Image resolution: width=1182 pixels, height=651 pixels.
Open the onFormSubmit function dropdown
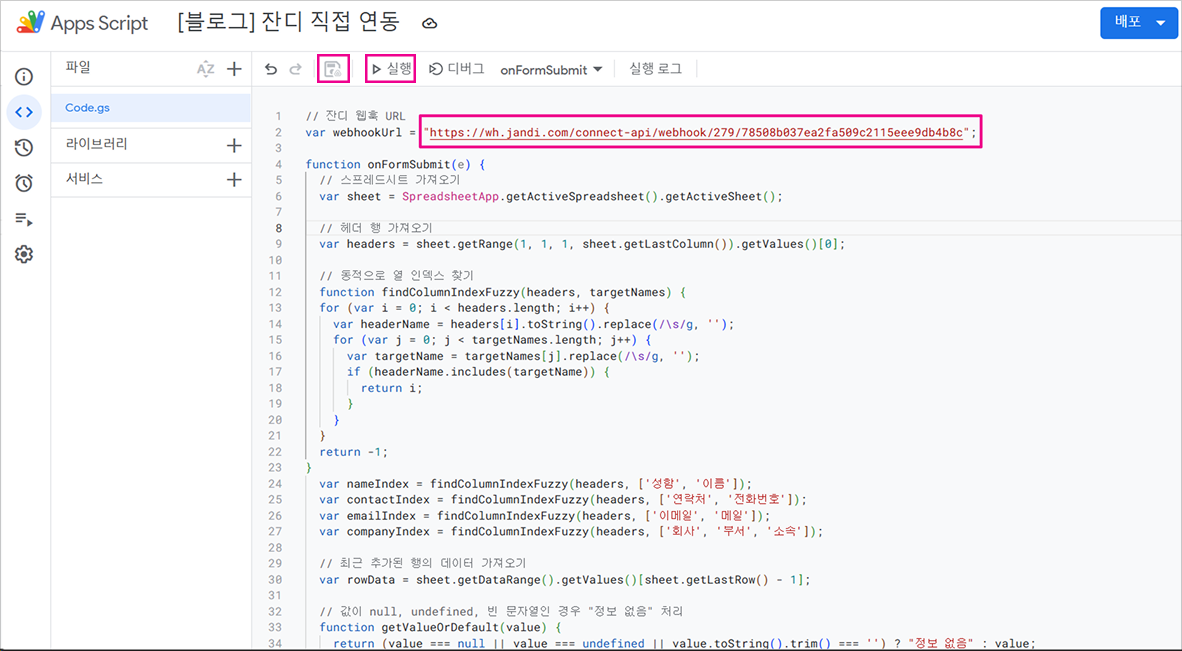coord(551,70)
